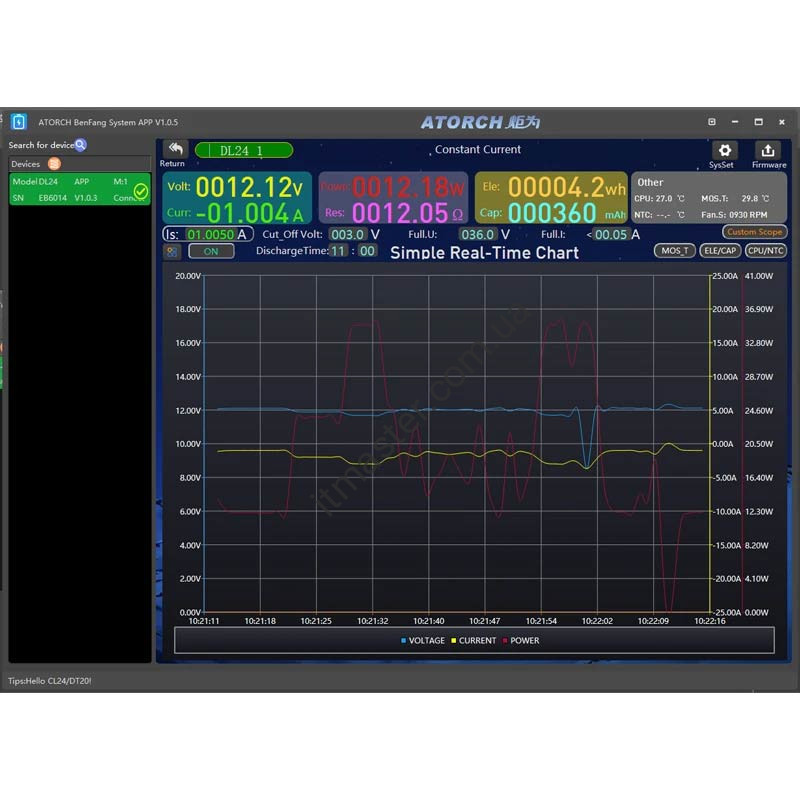The width and height of the screenshot is (800, 800).
Task: Toggle POWER series in chart legend
Action: 520,641
